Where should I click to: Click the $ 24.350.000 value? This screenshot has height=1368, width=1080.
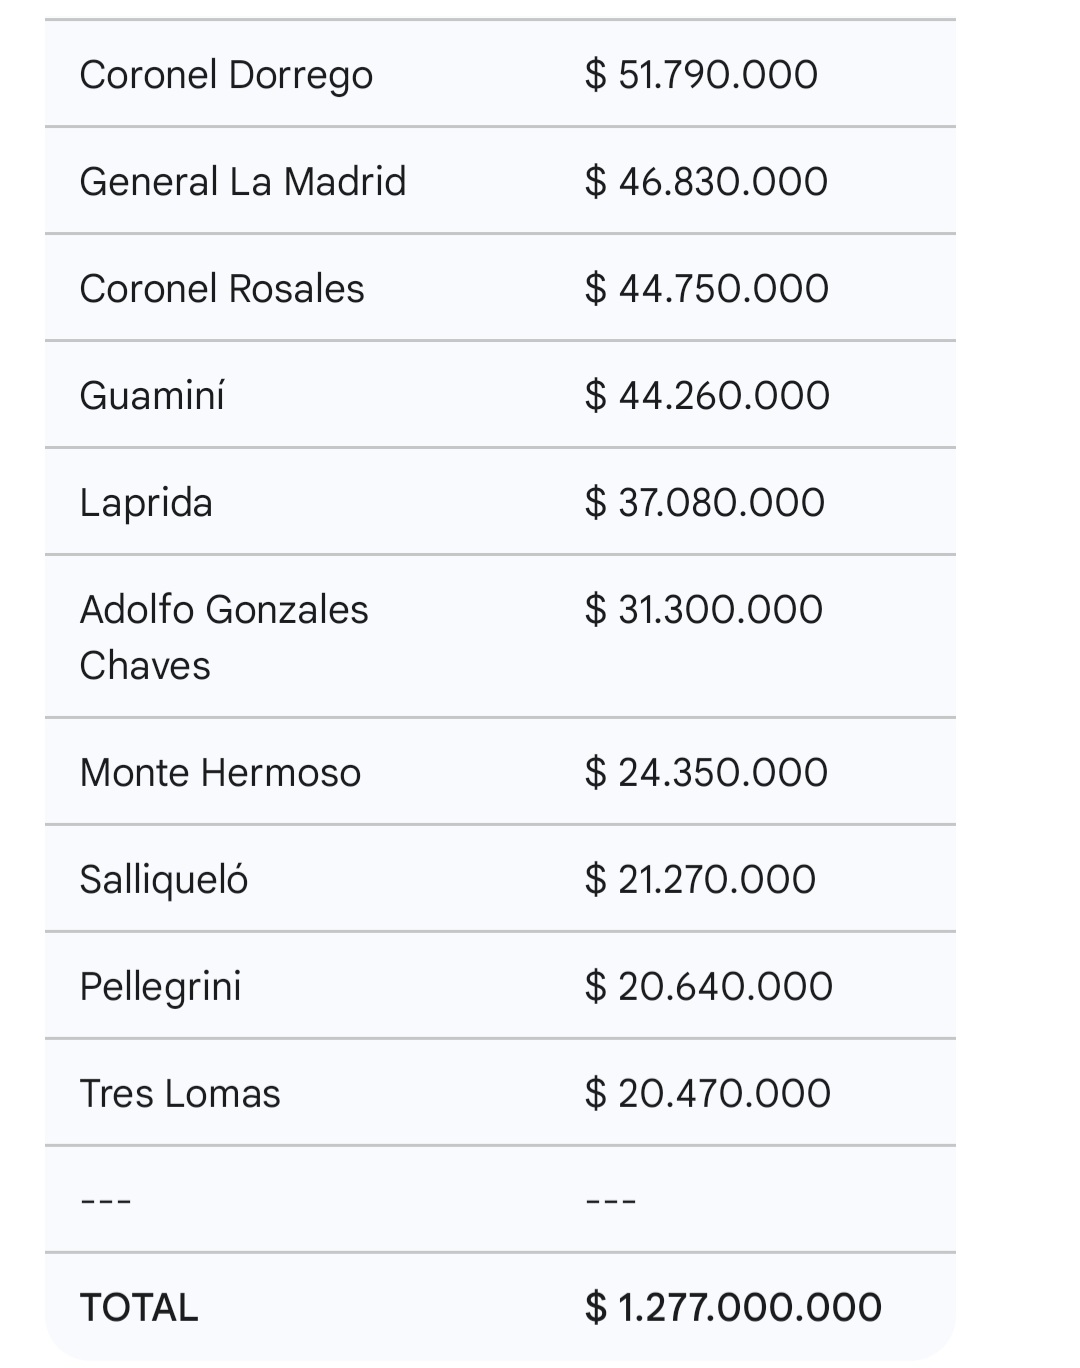(706, 773)
